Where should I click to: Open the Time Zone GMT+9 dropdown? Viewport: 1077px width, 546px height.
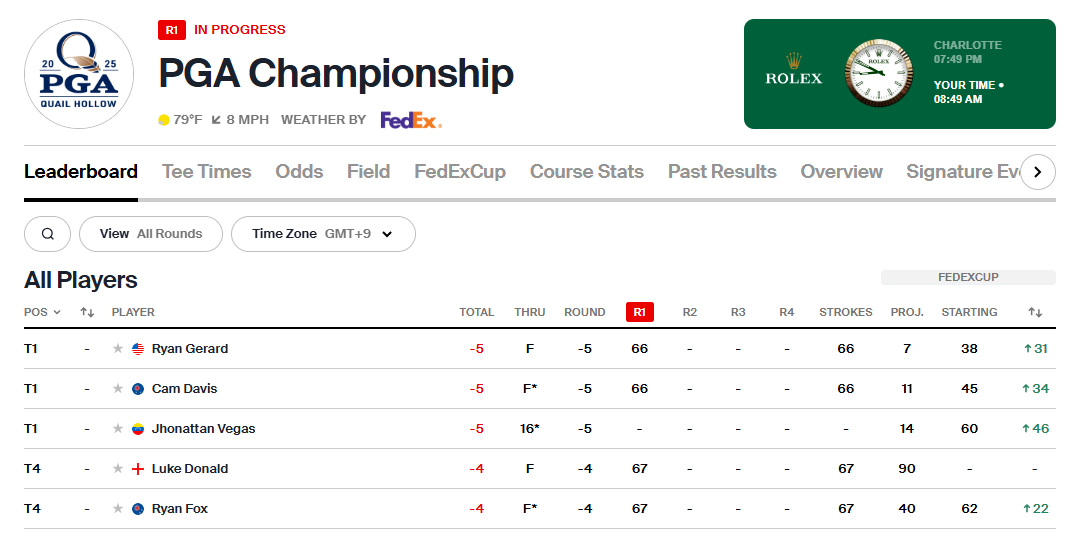(324, 234)
